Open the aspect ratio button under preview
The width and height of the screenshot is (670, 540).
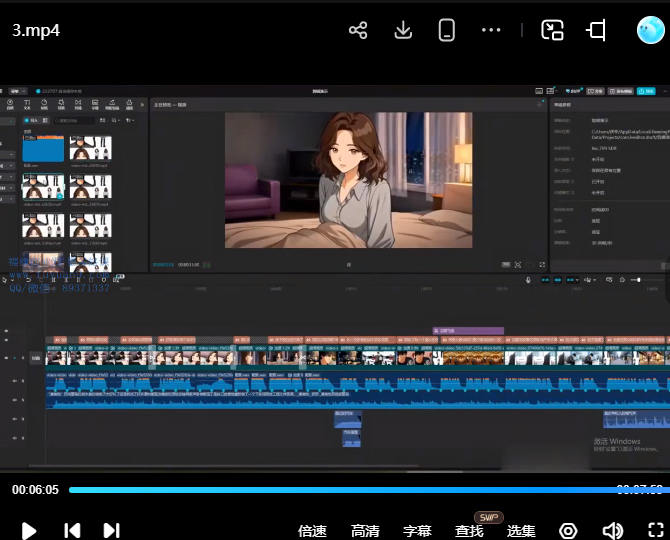[505, 265]
